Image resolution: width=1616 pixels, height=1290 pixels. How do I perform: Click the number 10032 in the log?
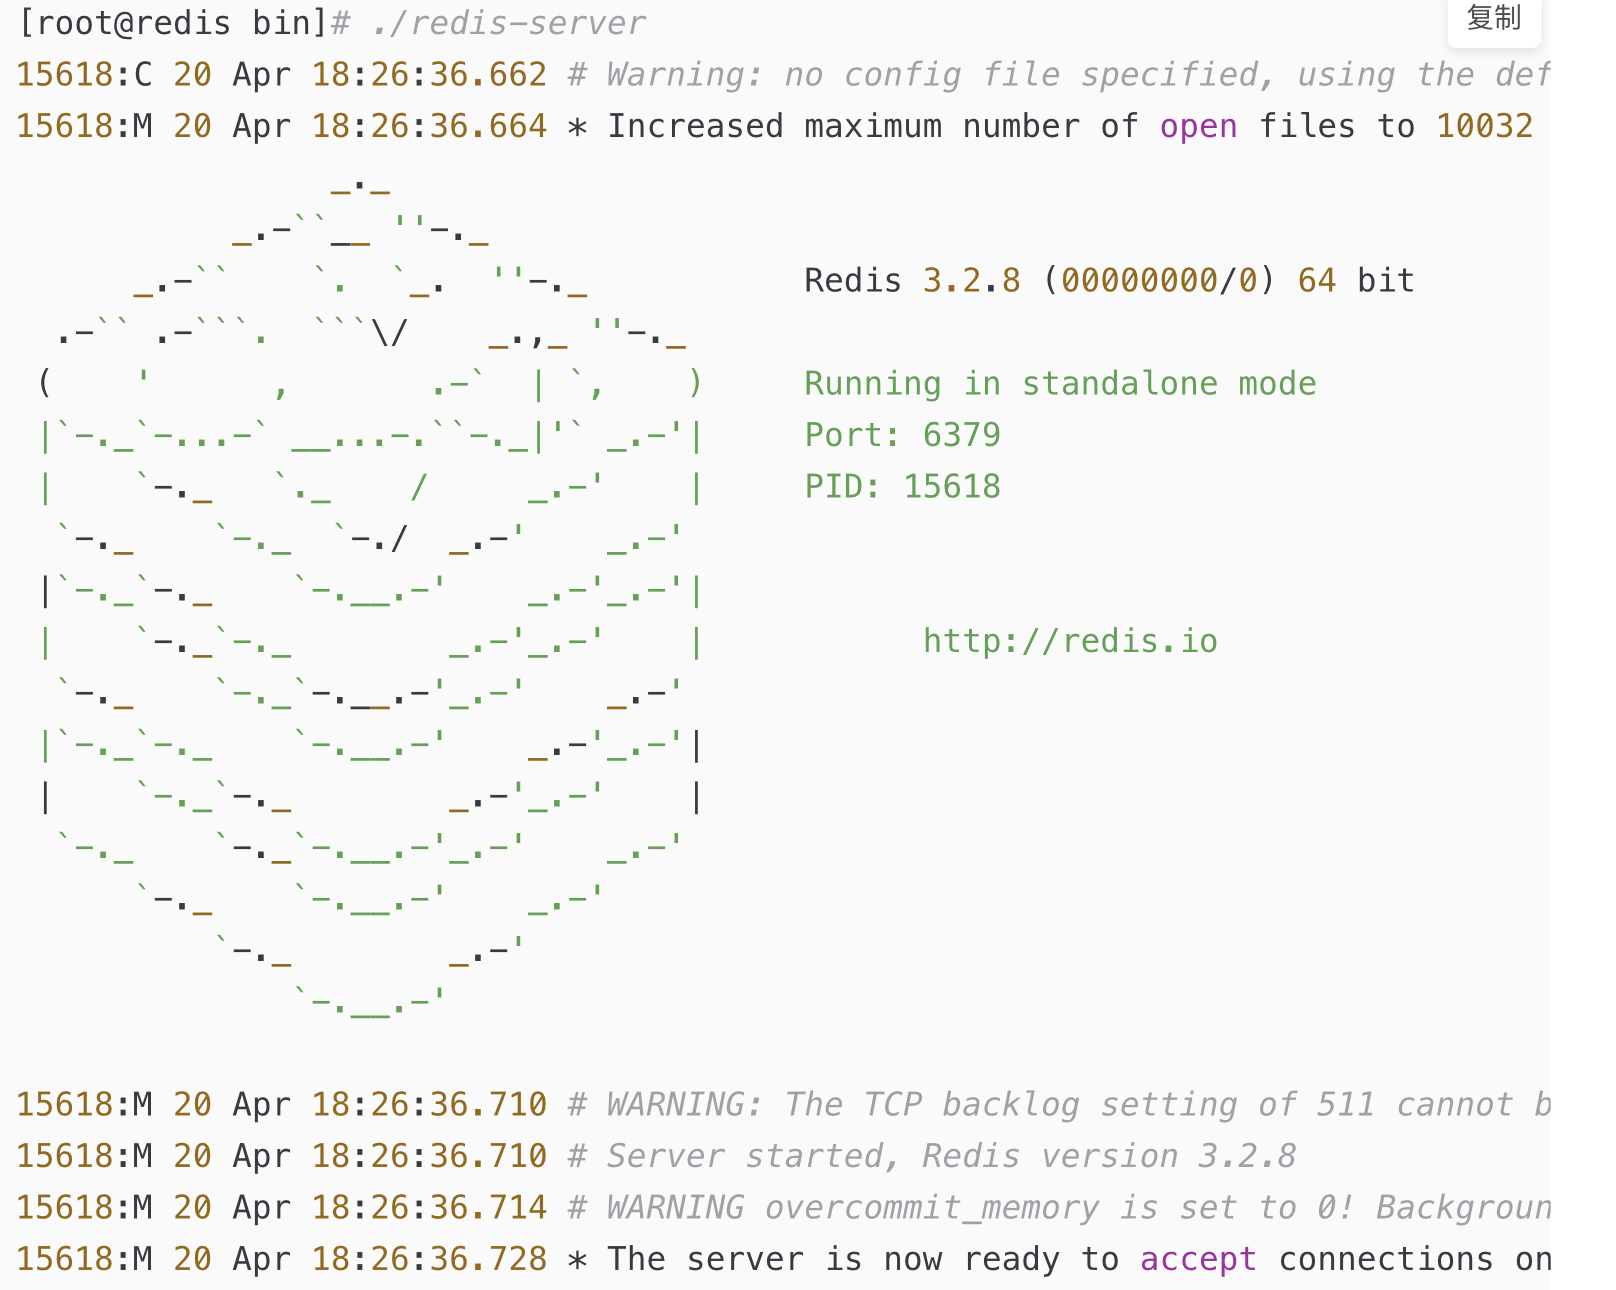(1484, 127)
